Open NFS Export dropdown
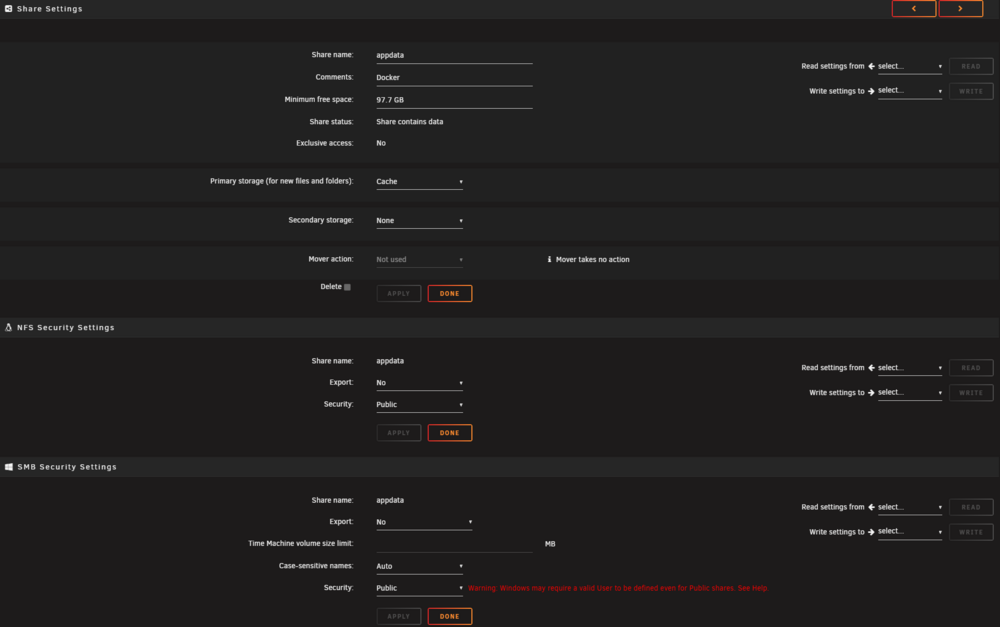Screen dimensions: 1000x627 419,383
